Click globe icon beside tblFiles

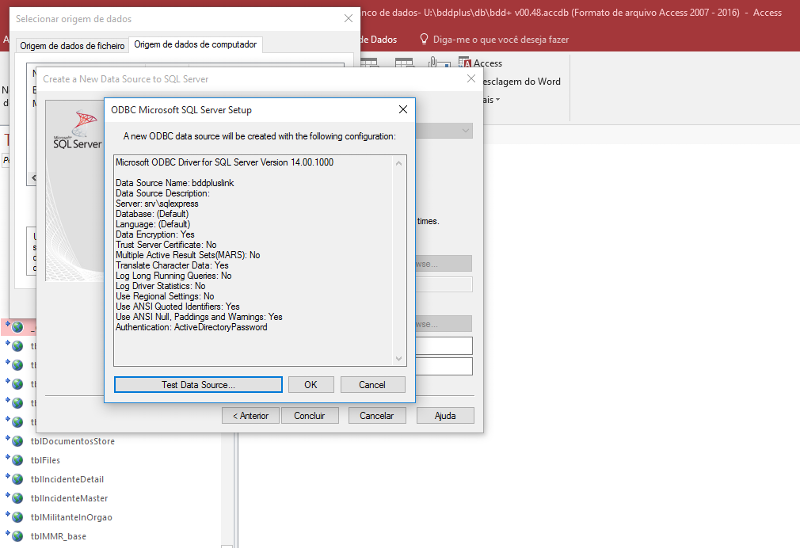(17, 460)
